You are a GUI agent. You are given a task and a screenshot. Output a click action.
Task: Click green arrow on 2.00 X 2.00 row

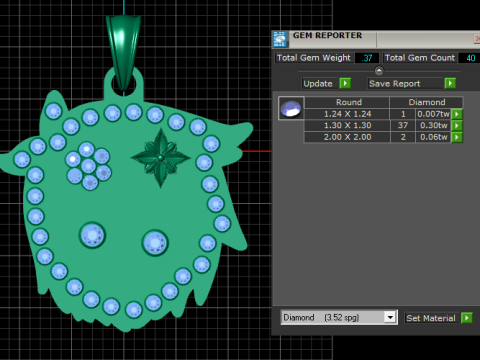click(x=457, y=137)
